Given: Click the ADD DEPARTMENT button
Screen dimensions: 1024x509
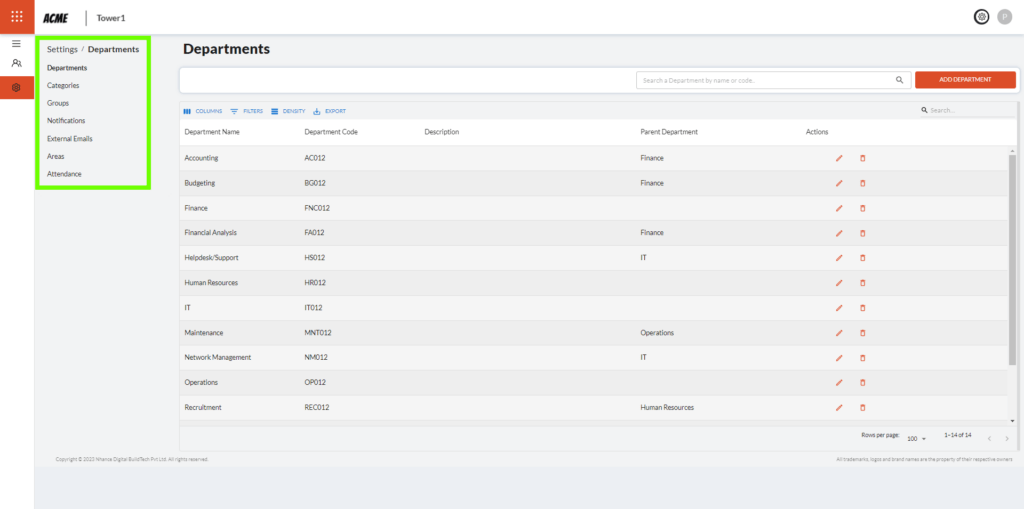Looking at the screenshot, I should pos(965,80).
